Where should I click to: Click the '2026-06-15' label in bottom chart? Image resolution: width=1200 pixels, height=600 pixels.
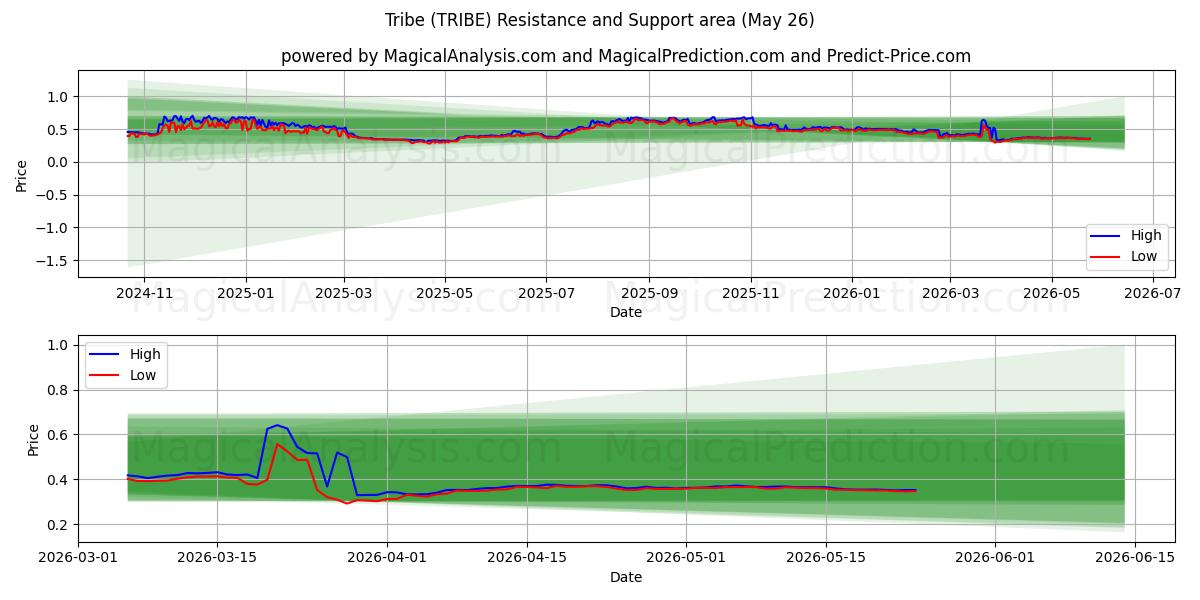pyautogui.click(x=1134, y=560)
